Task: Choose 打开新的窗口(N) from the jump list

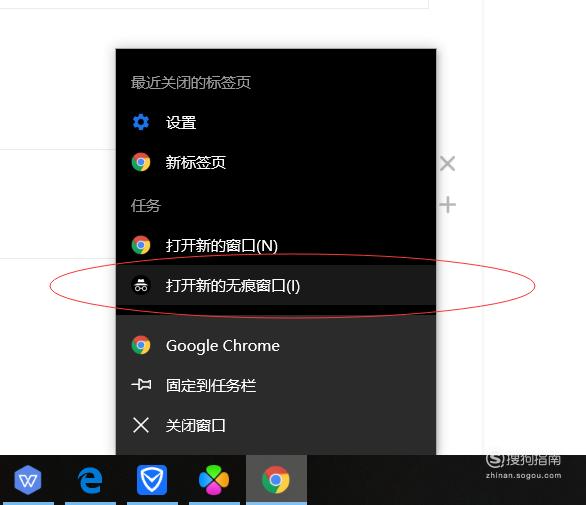Action: [276, 245]
